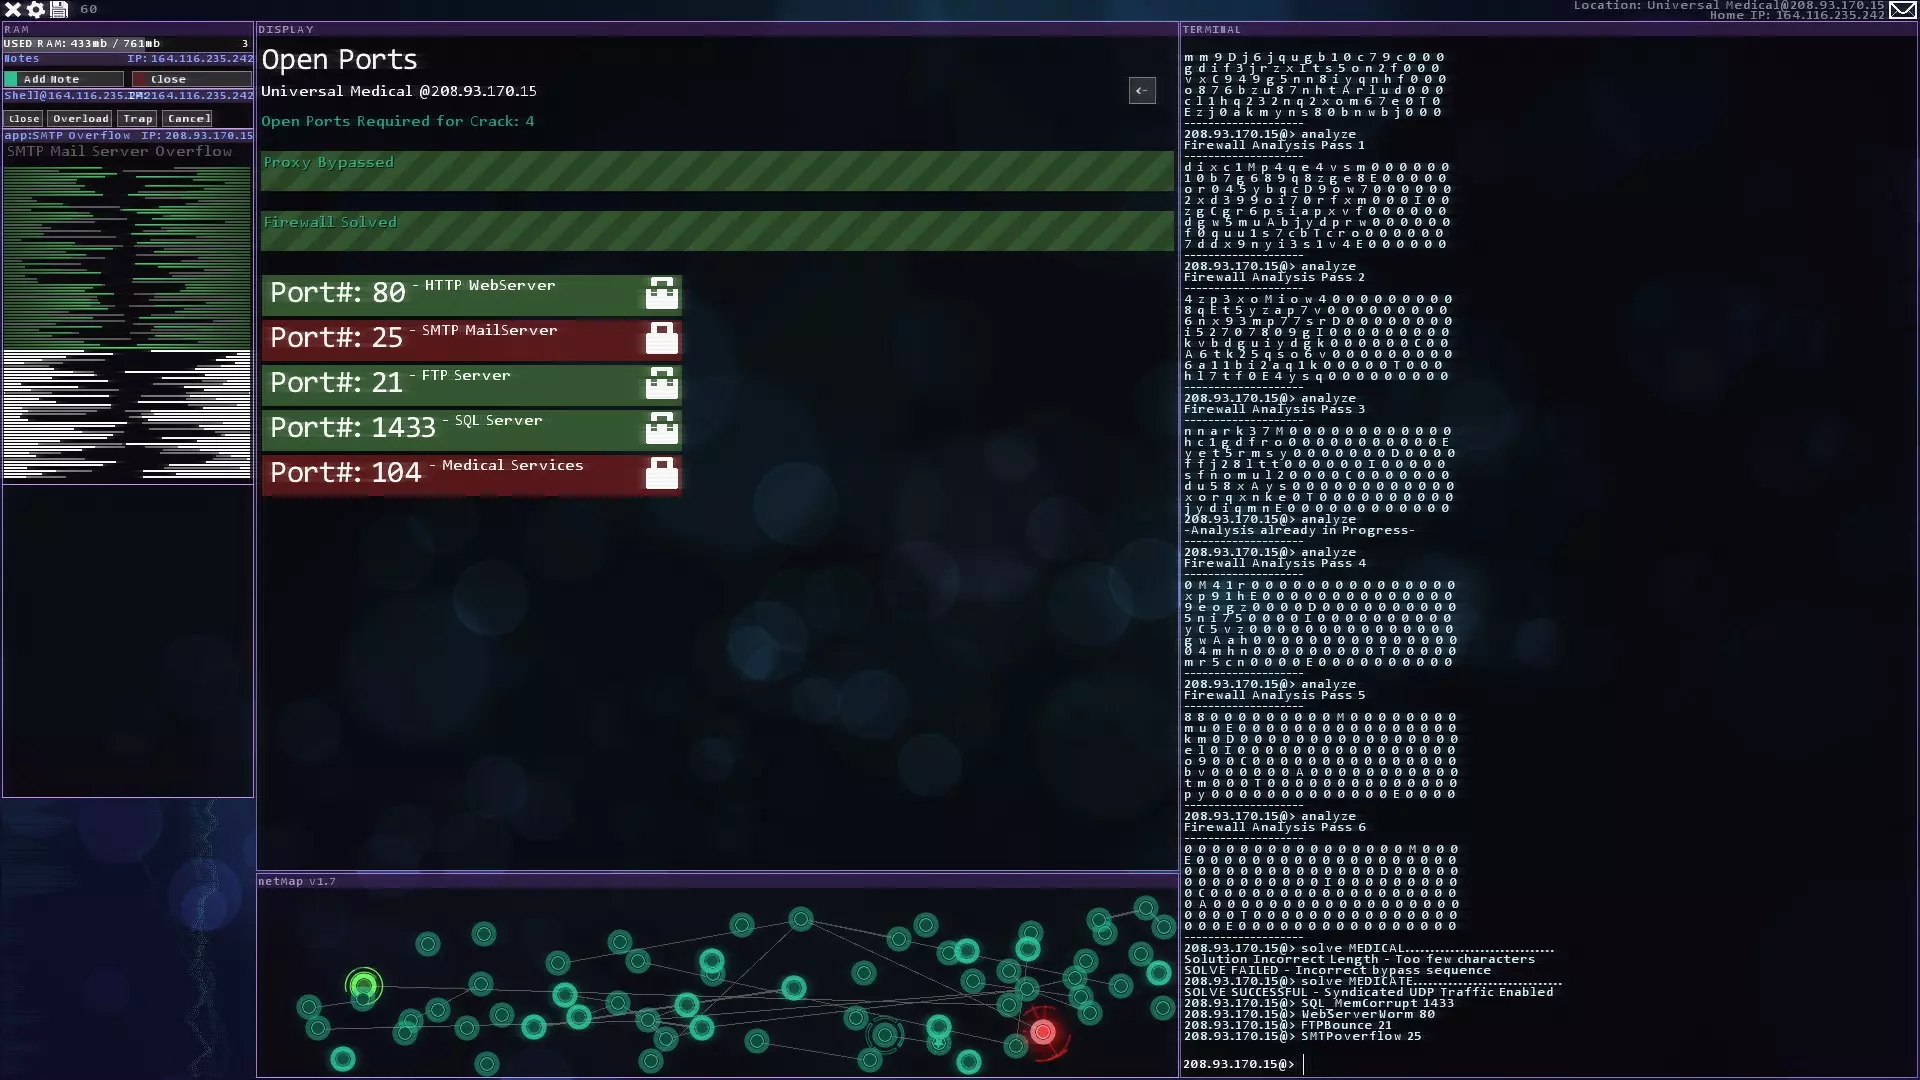Click the Proxy Bypassed bar

(x=716, y=170)
